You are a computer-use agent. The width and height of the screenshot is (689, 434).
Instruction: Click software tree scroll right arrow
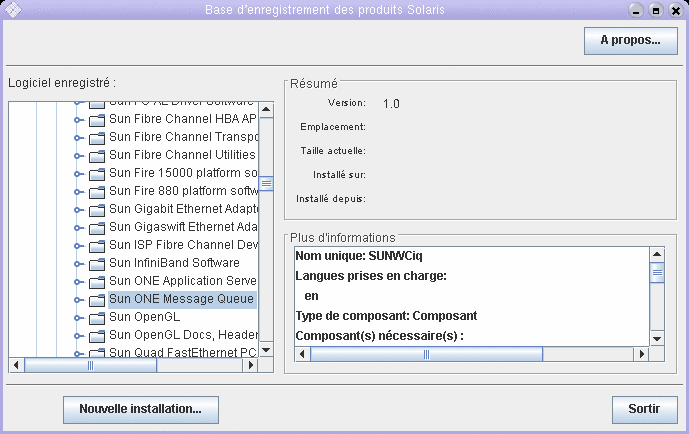tap(251, 365)
